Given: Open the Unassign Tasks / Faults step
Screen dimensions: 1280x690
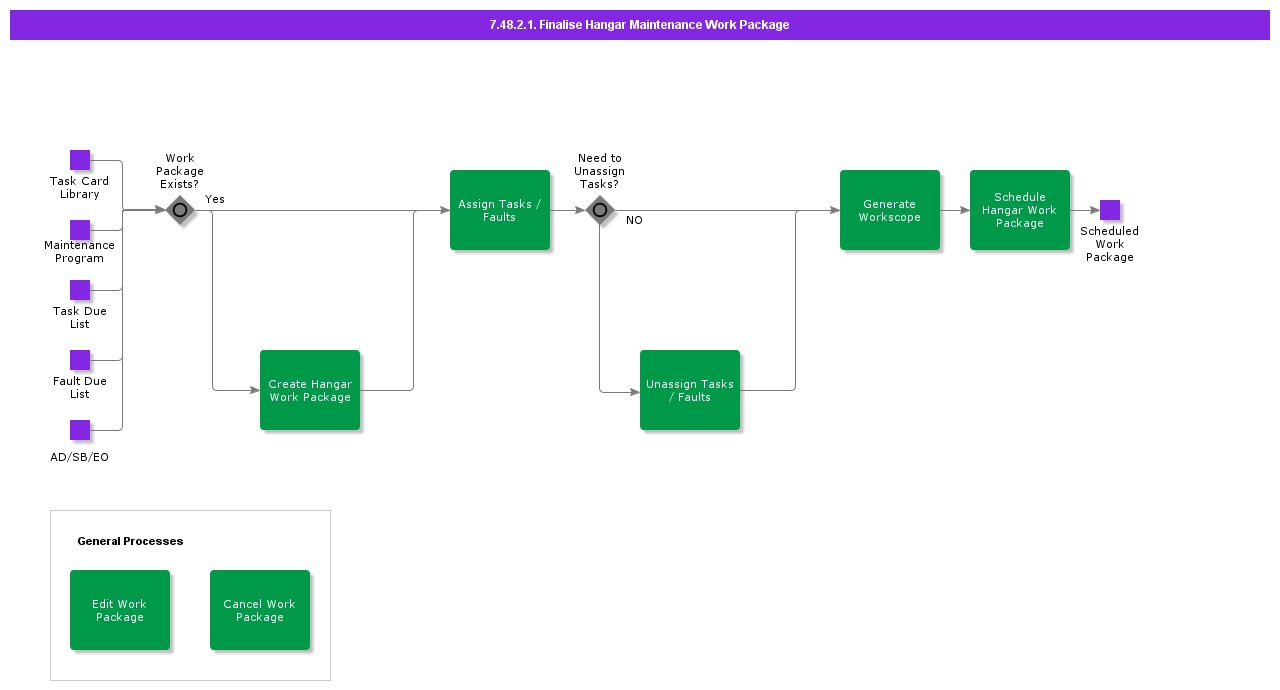Looking at the screenshot, I should [x=690, y=390].
